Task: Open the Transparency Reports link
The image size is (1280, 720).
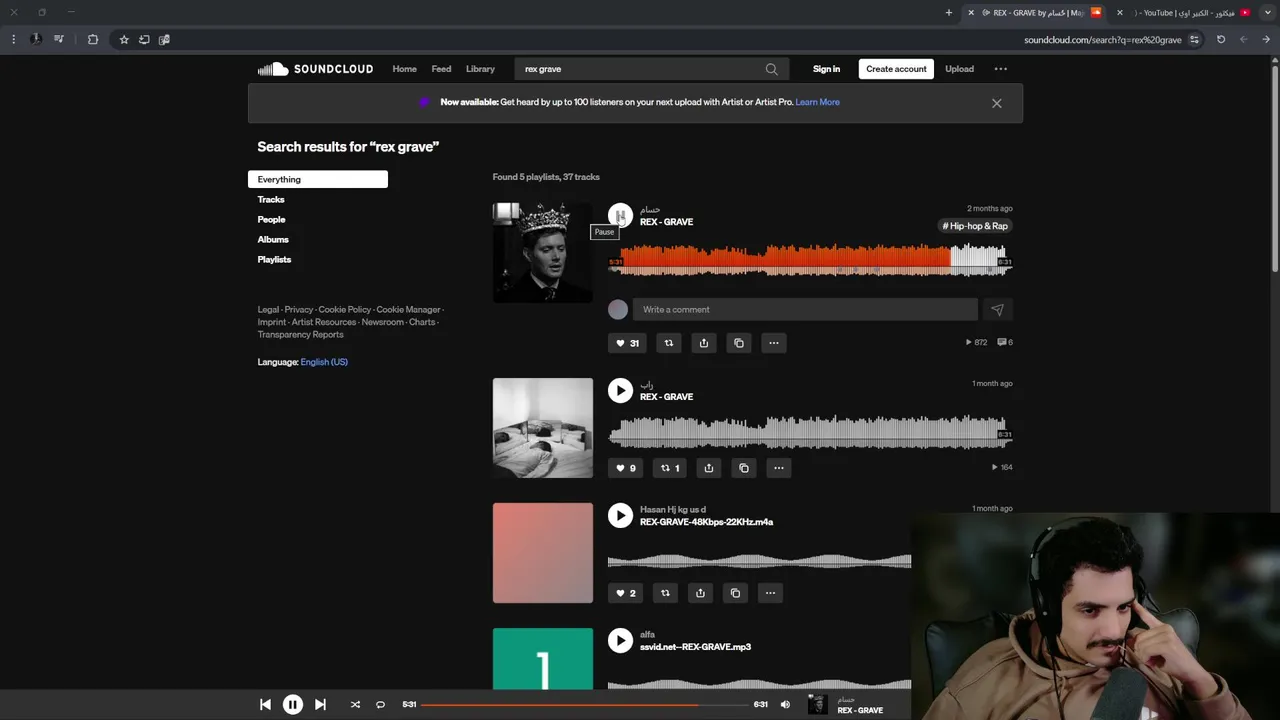Action: point(300,335)
